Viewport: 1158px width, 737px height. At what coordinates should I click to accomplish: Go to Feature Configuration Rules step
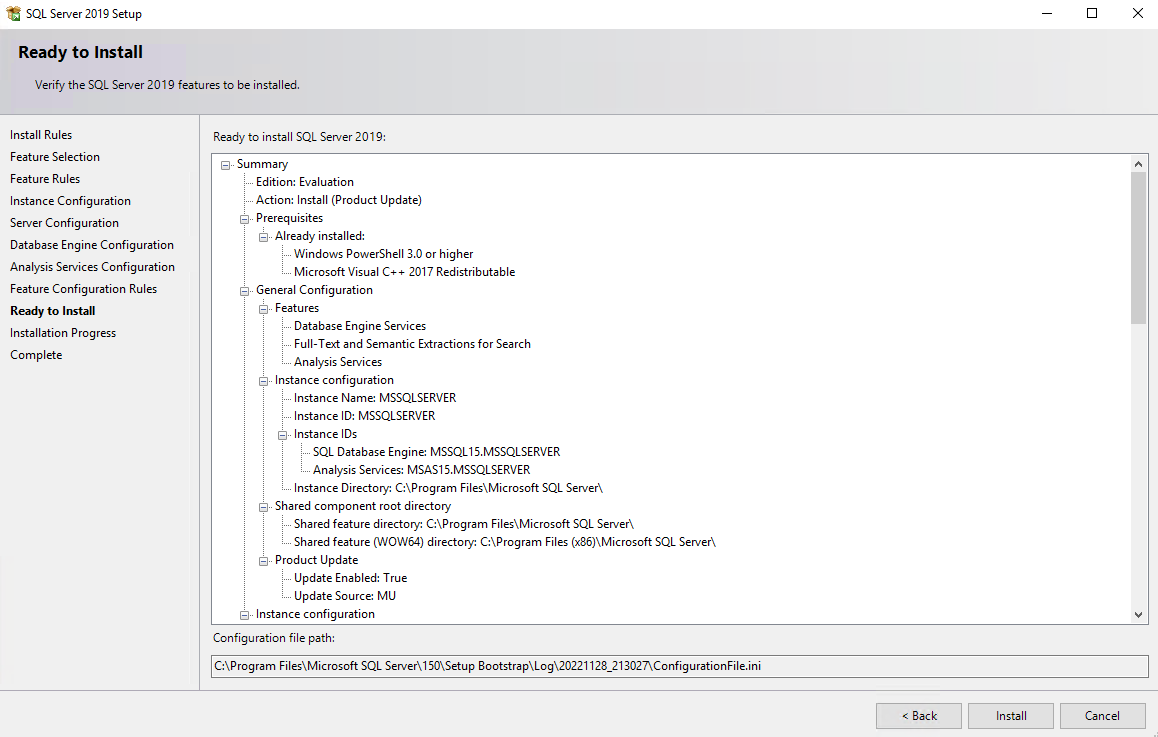83,289
